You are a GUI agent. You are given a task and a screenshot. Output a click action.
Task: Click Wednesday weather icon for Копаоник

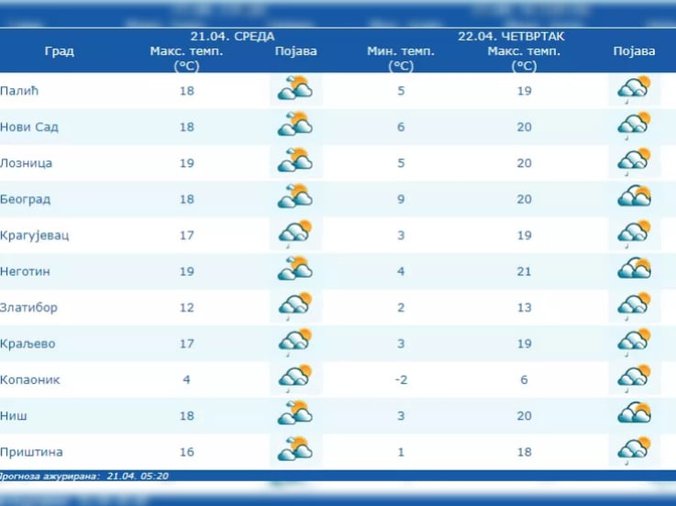pos(296,378)
